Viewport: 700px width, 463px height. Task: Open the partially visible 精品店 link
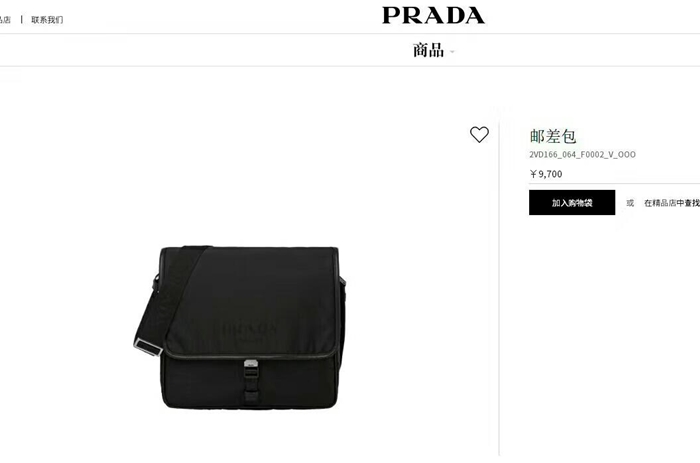coord(5,20)
